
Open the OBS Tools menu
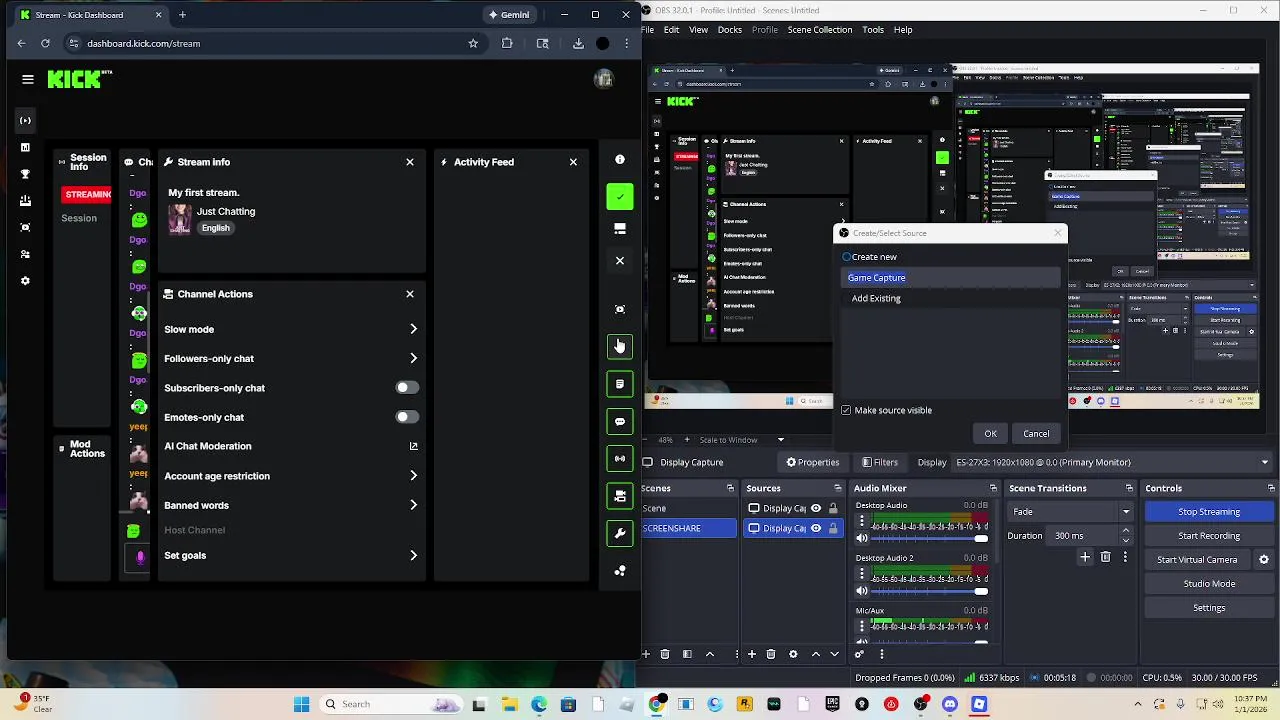click(873, 30)
